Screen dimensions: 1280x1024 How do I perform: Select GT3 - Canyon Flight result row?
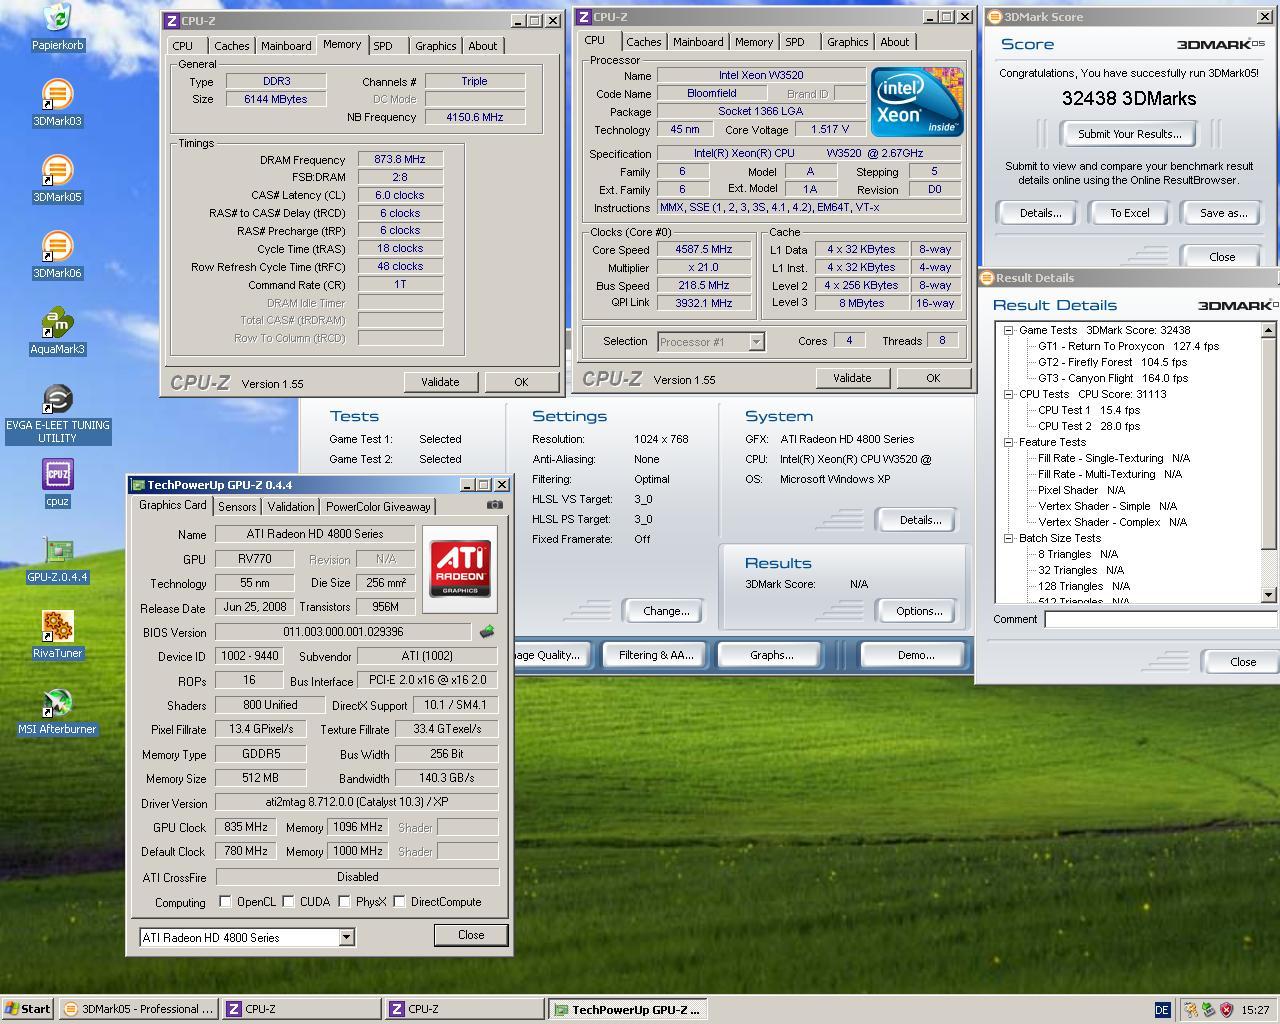point(1113,378)
